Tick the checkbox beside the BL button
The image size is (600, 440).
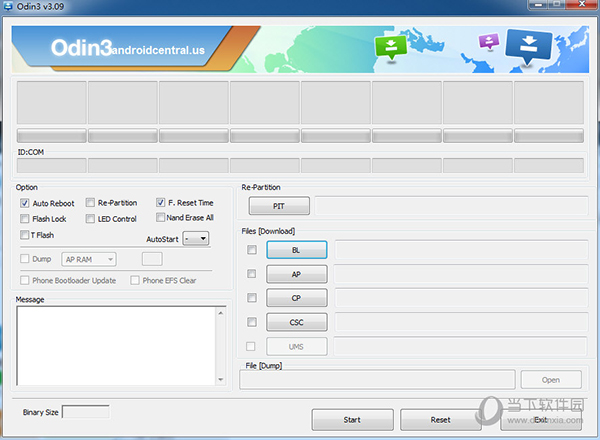252,250
